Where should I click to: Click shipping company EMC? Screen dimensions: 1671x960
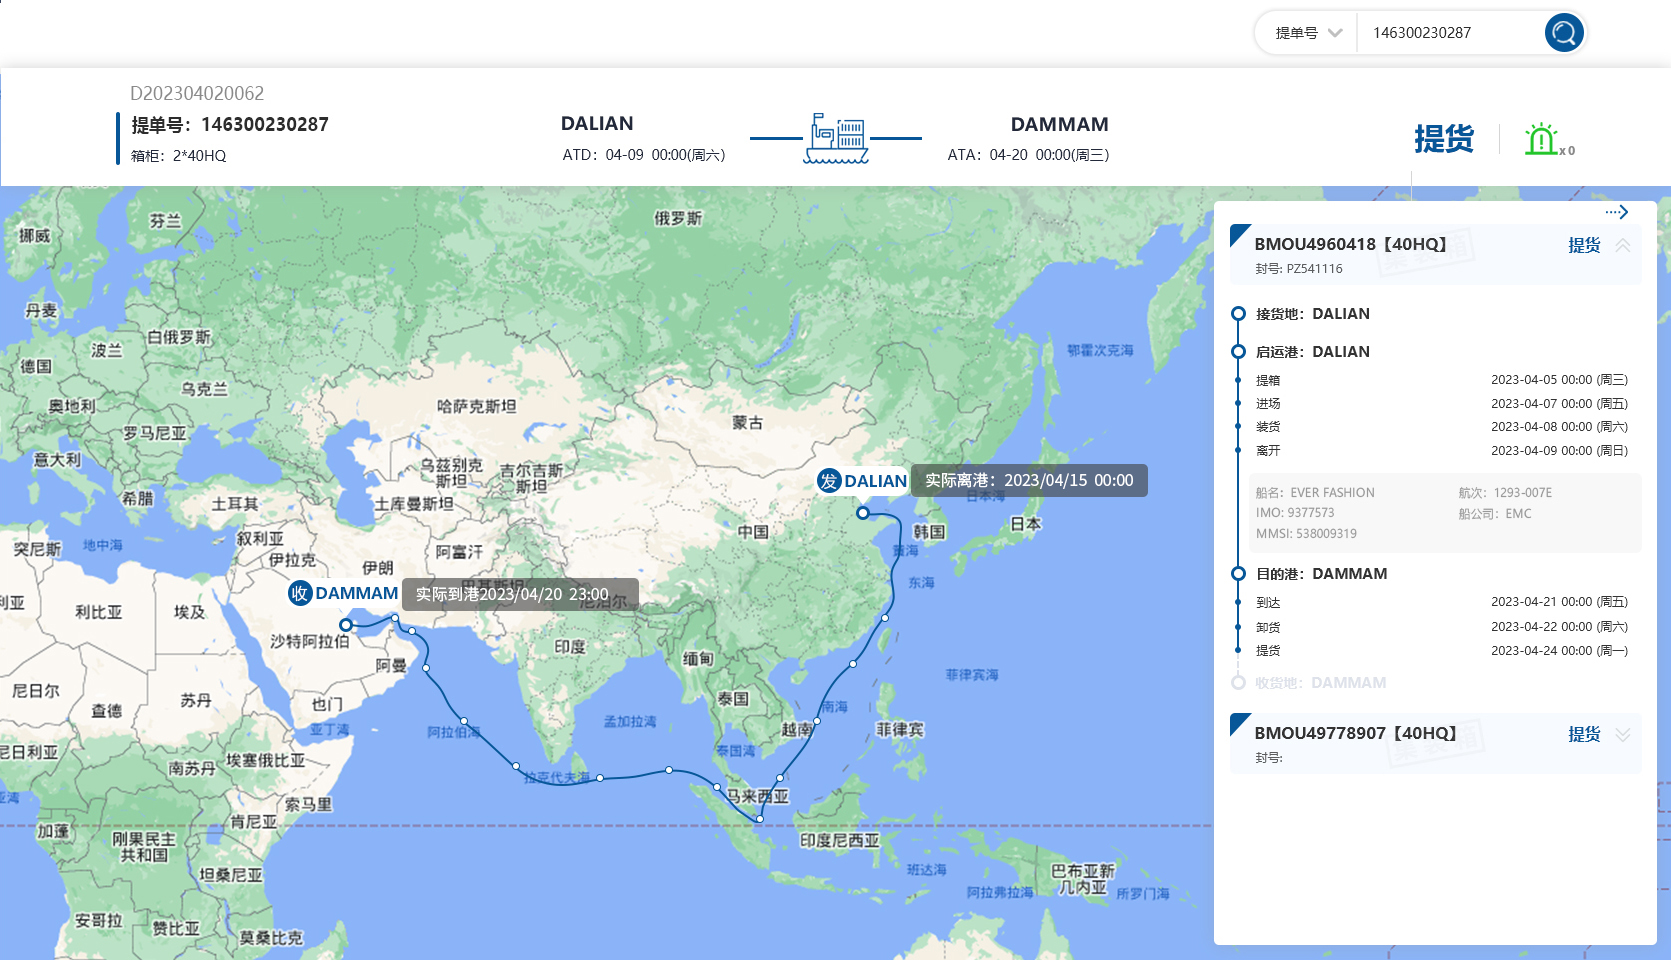[x=1518, y=514]
